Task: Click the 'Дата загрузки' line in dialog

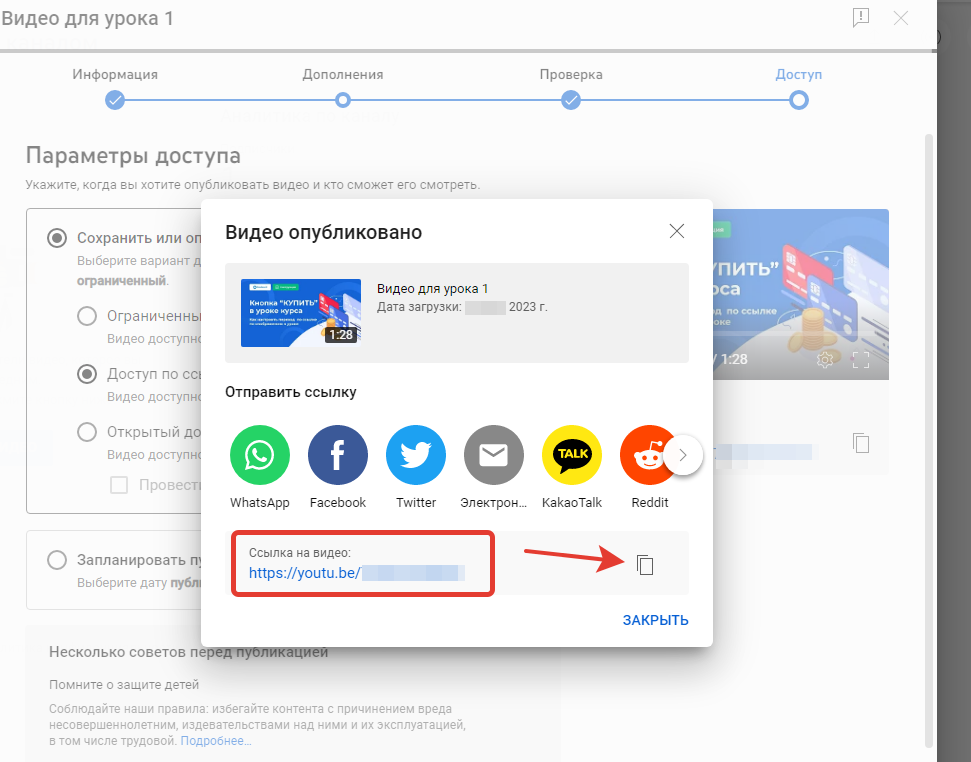Action: coord(462,307)
